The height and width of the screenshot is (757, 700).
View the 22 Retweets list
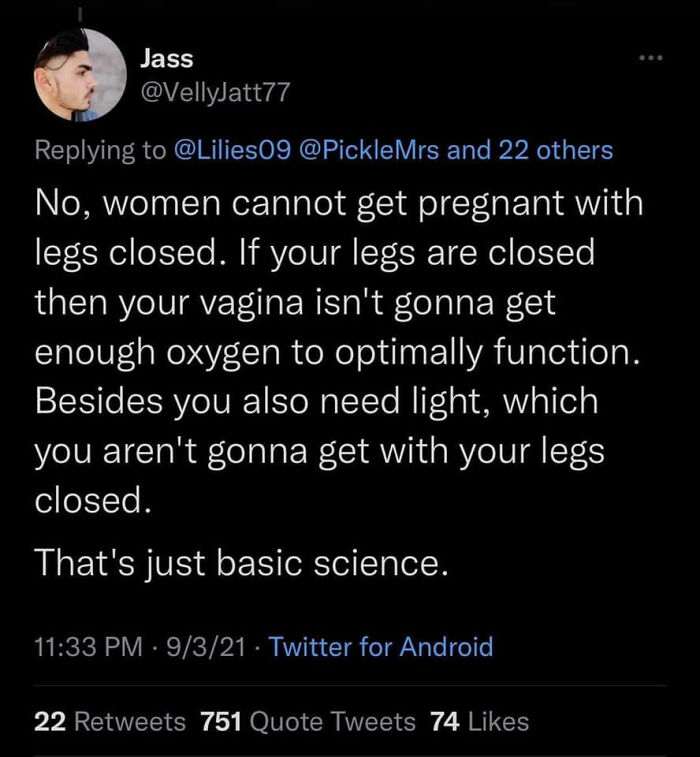(x=110, y=722)
